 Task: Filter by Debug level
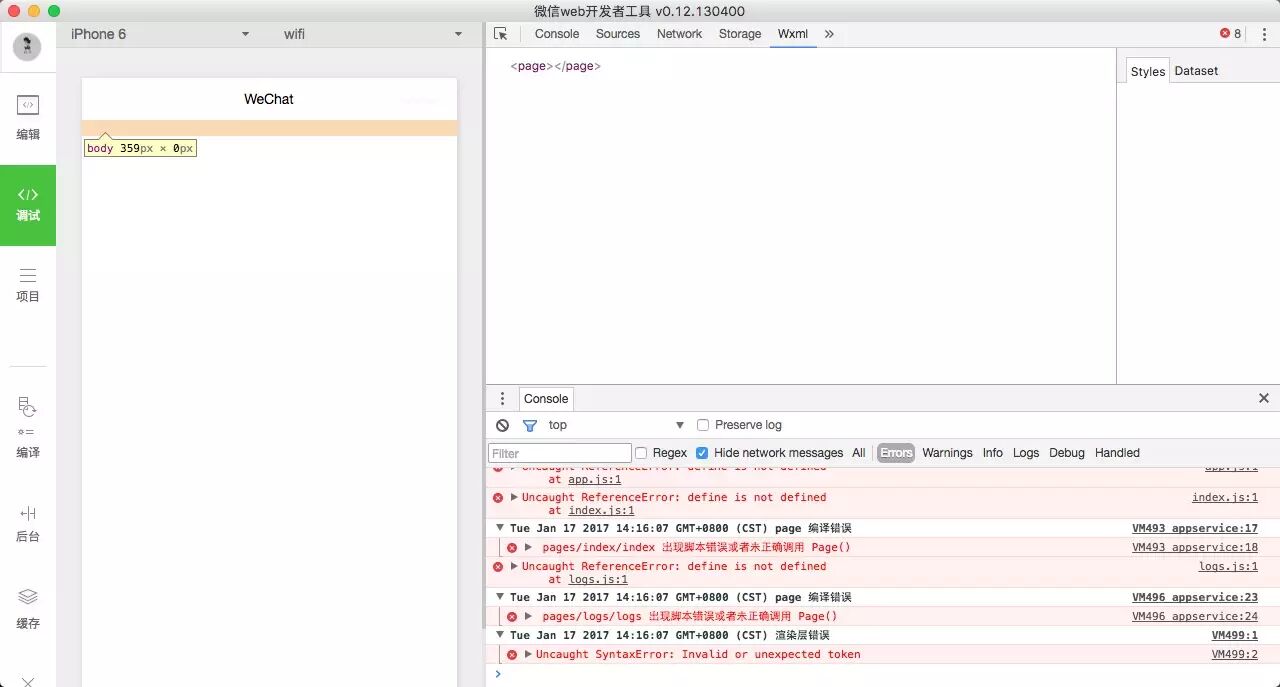click(x=1067, y=453)
